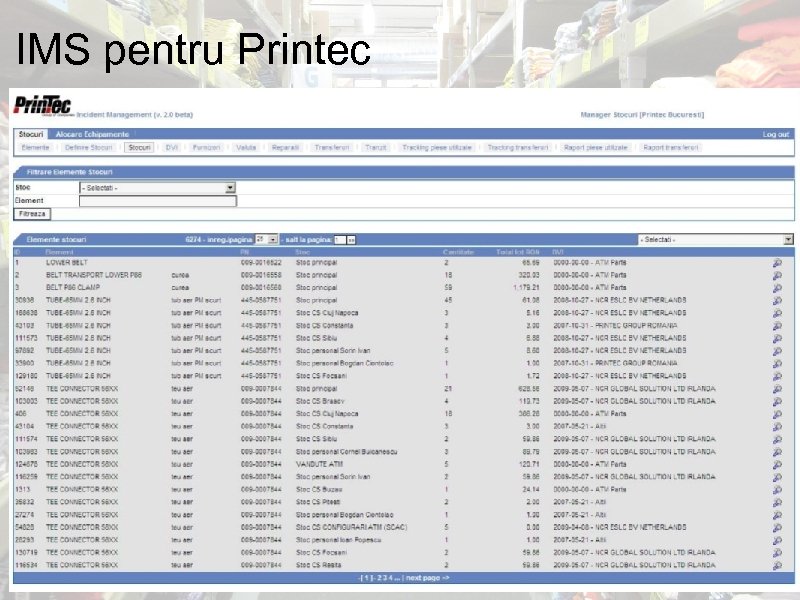Open details icon for BELT TRANSPORT LOWER P86

(777, 276)
